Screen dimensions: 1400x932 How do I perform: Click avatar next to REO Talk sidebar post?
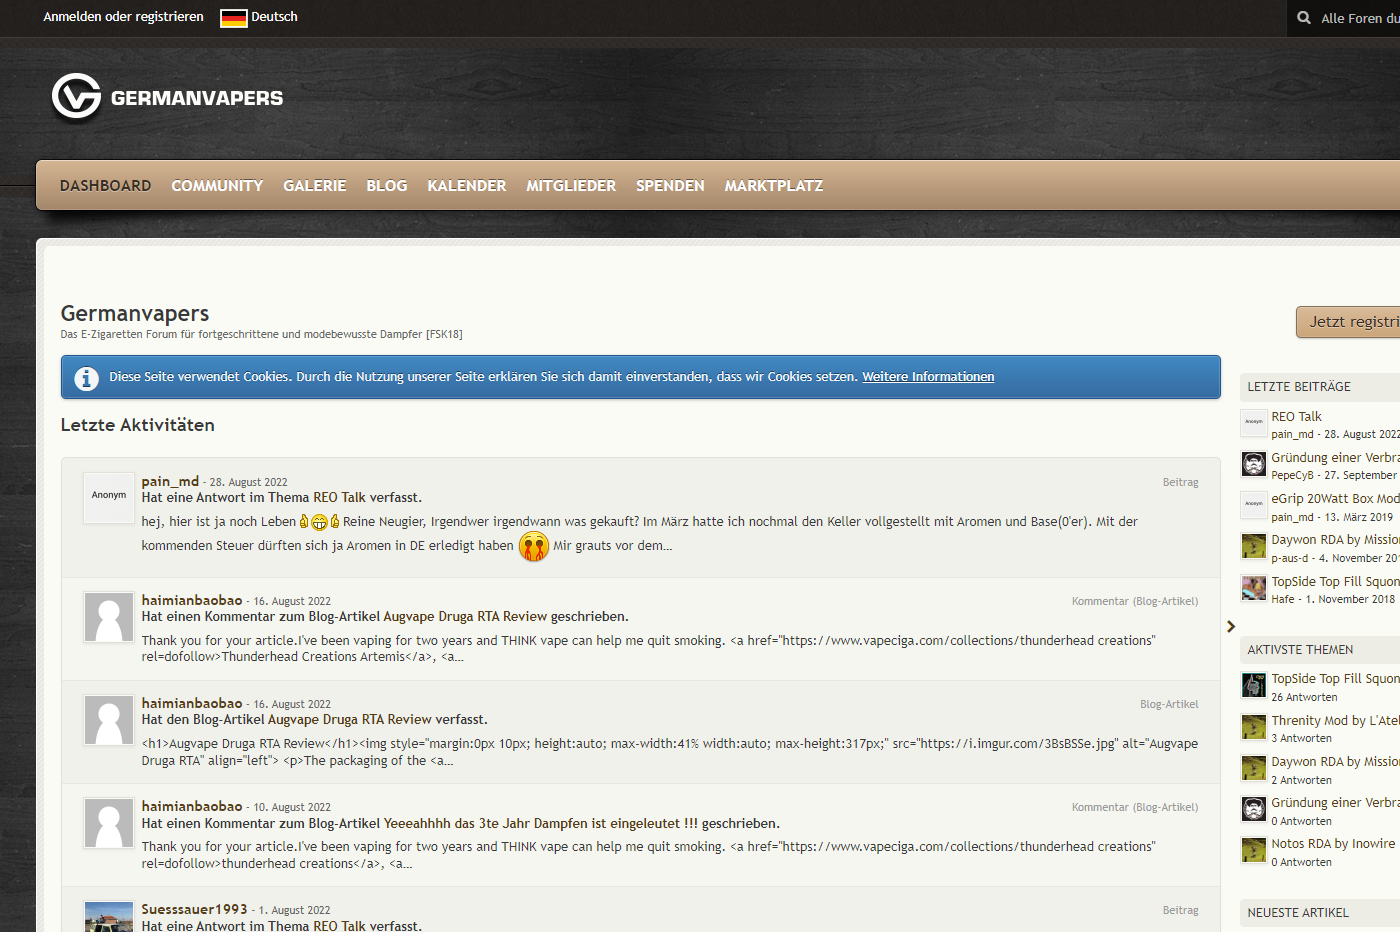point(1254,423)
